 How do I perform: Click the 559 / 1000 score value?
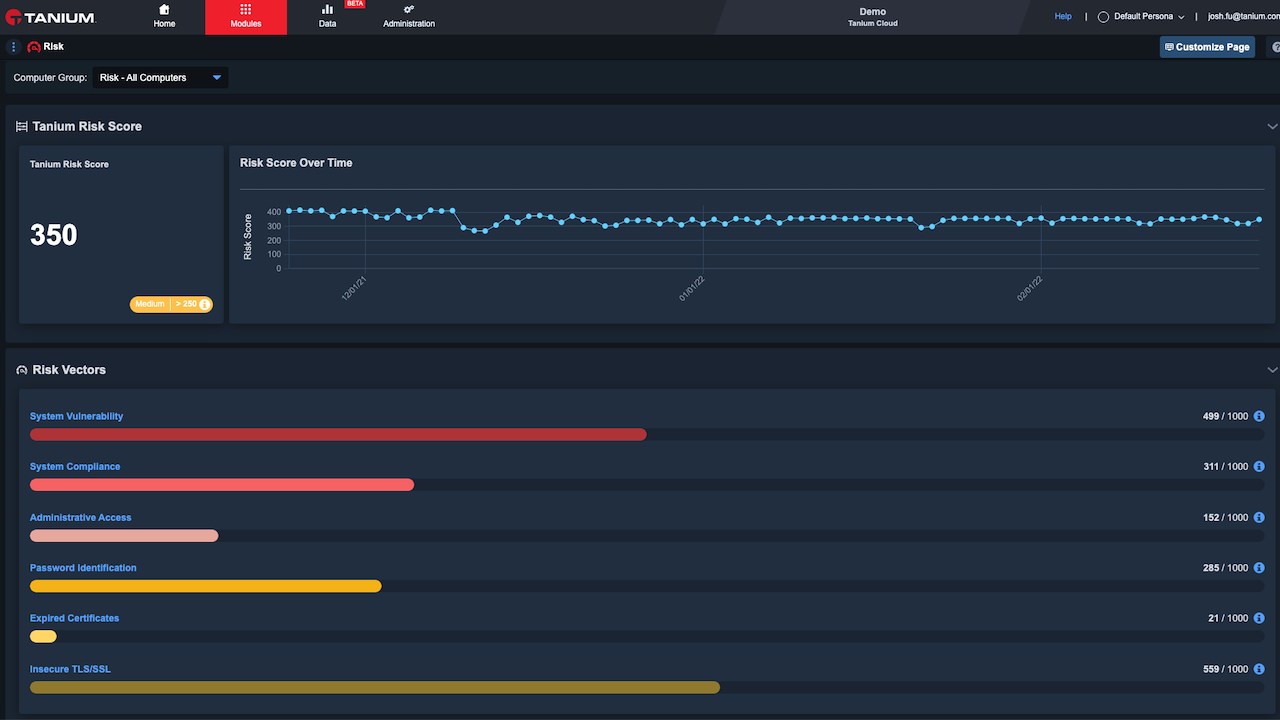pyautogui.click(x=1226, y=669)
